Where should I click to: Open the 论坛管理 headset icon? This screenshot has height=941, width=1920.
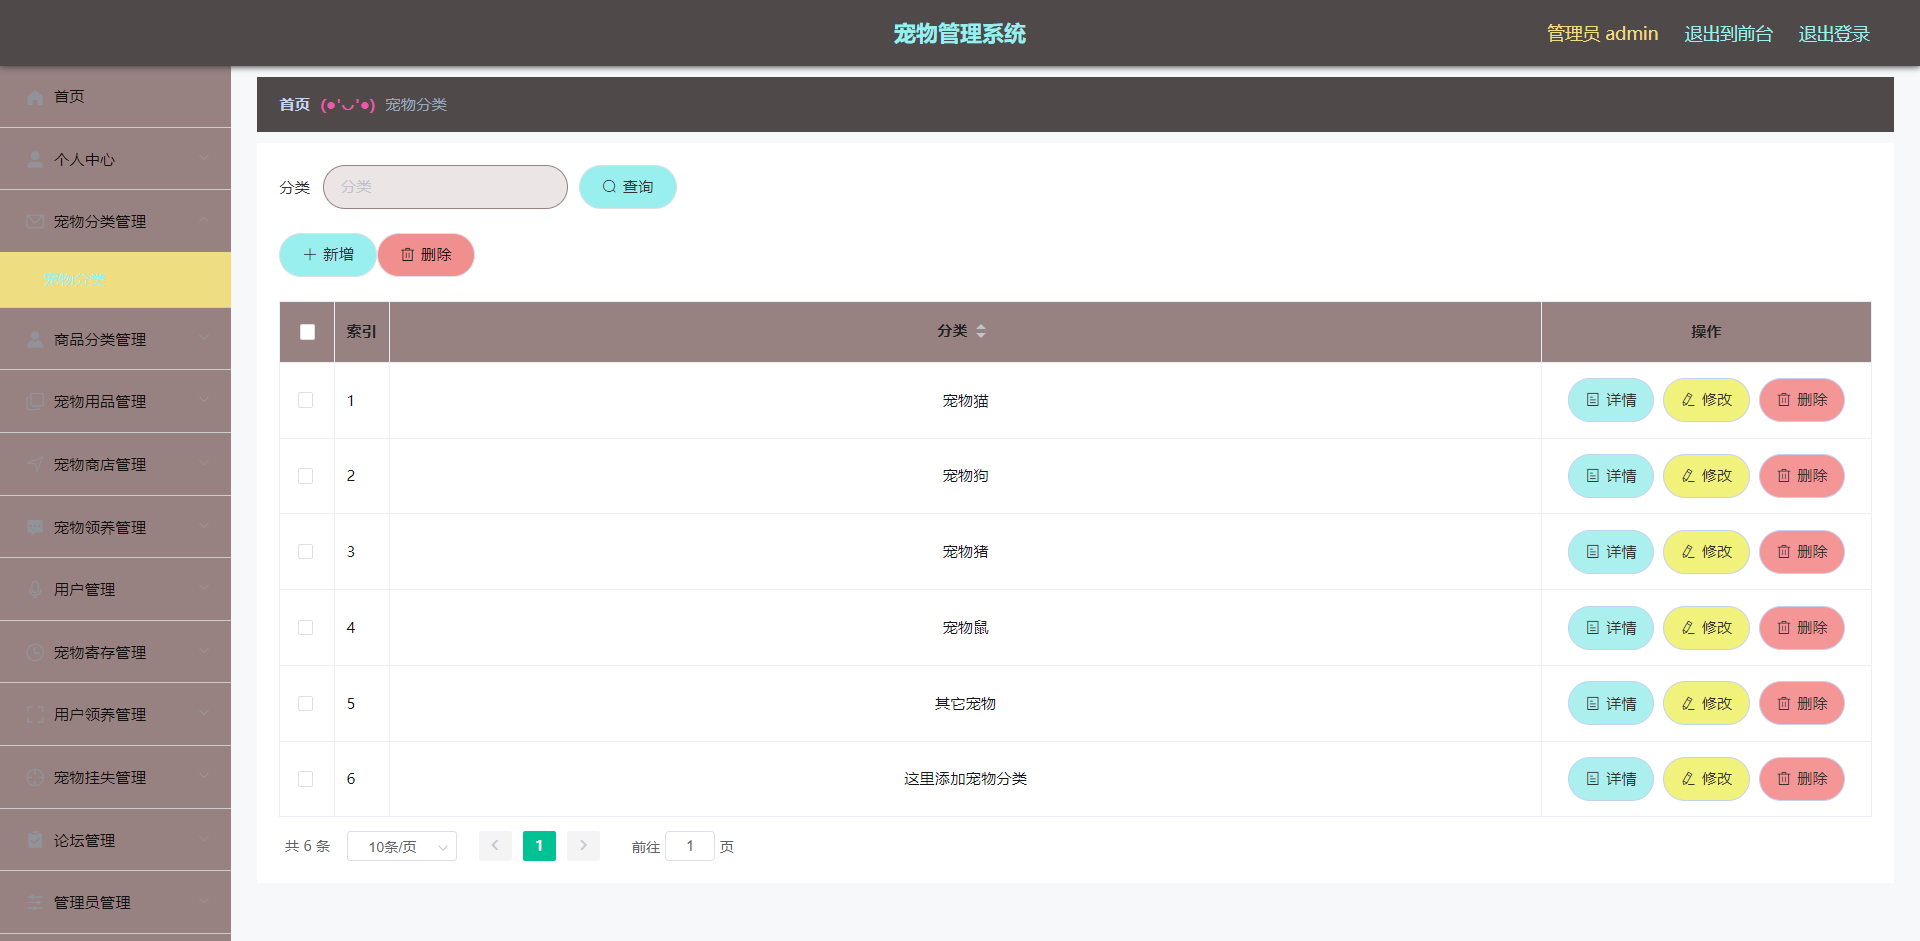[34, 840]
